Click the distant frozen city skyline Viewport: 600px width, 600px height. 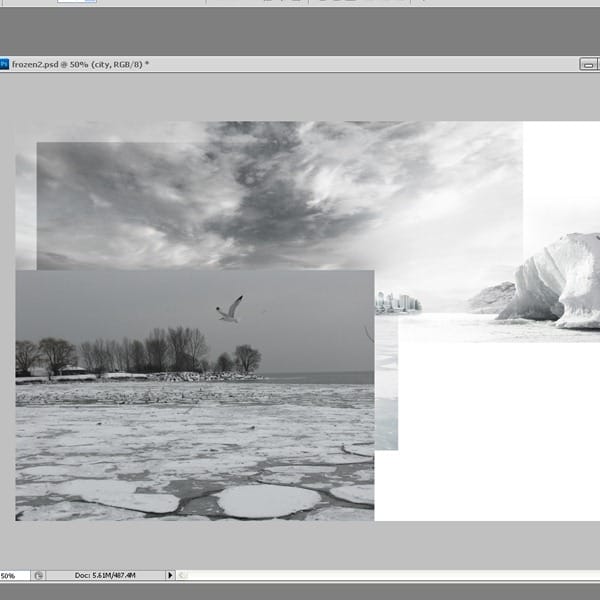[x=398, y=302]
